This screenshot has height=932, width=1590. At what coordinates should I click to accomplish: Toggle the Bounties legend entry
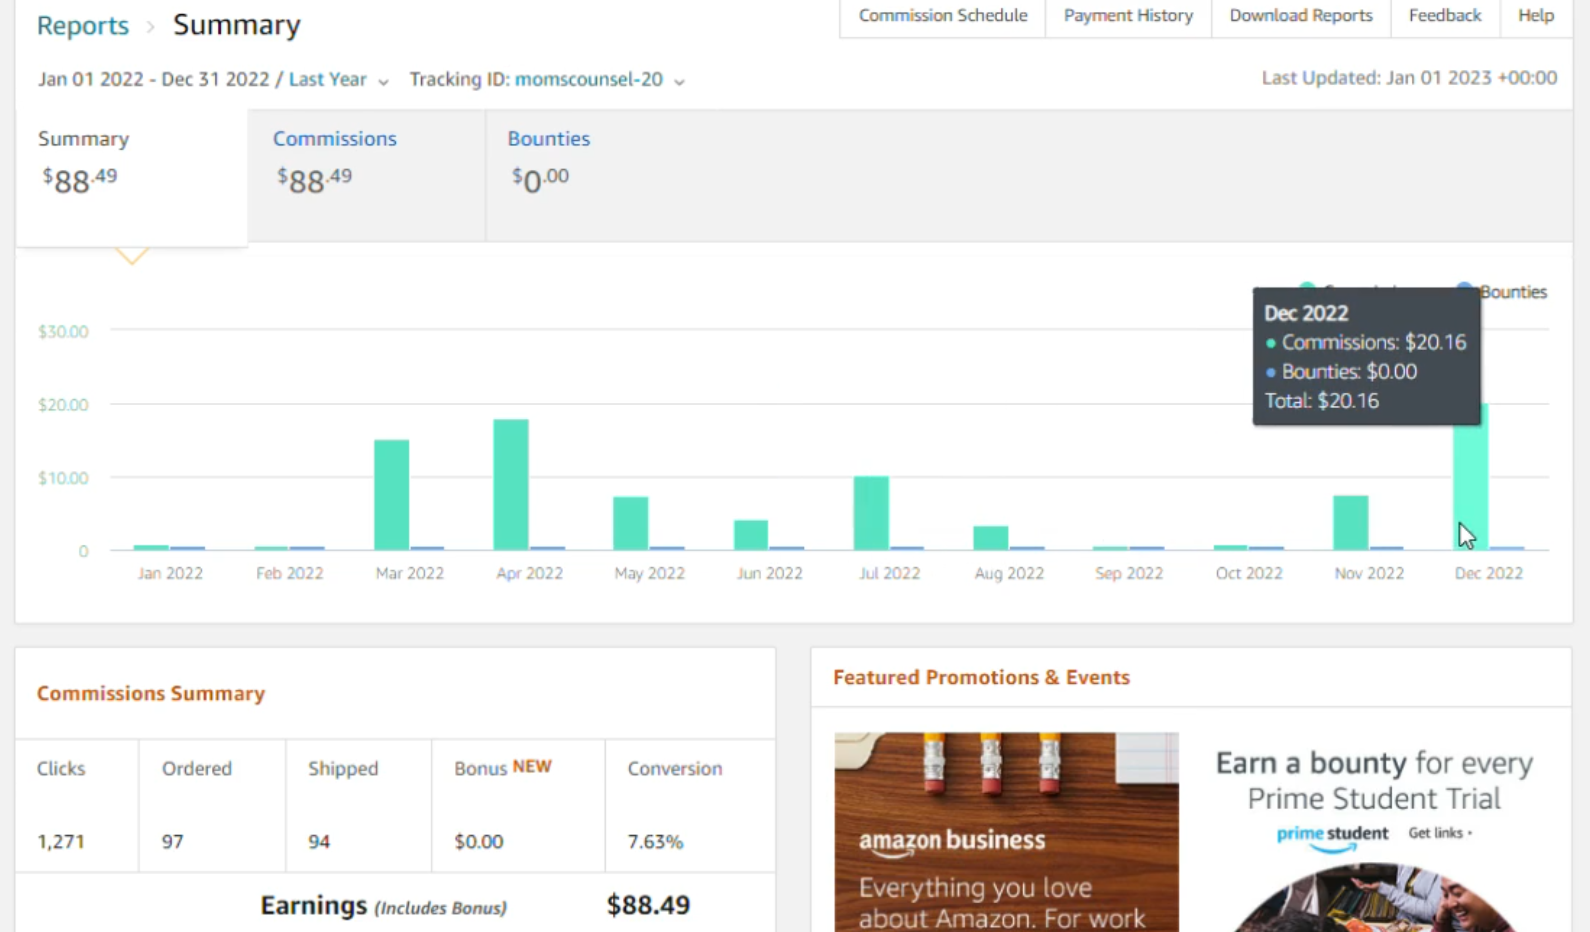coord(1503,292)
